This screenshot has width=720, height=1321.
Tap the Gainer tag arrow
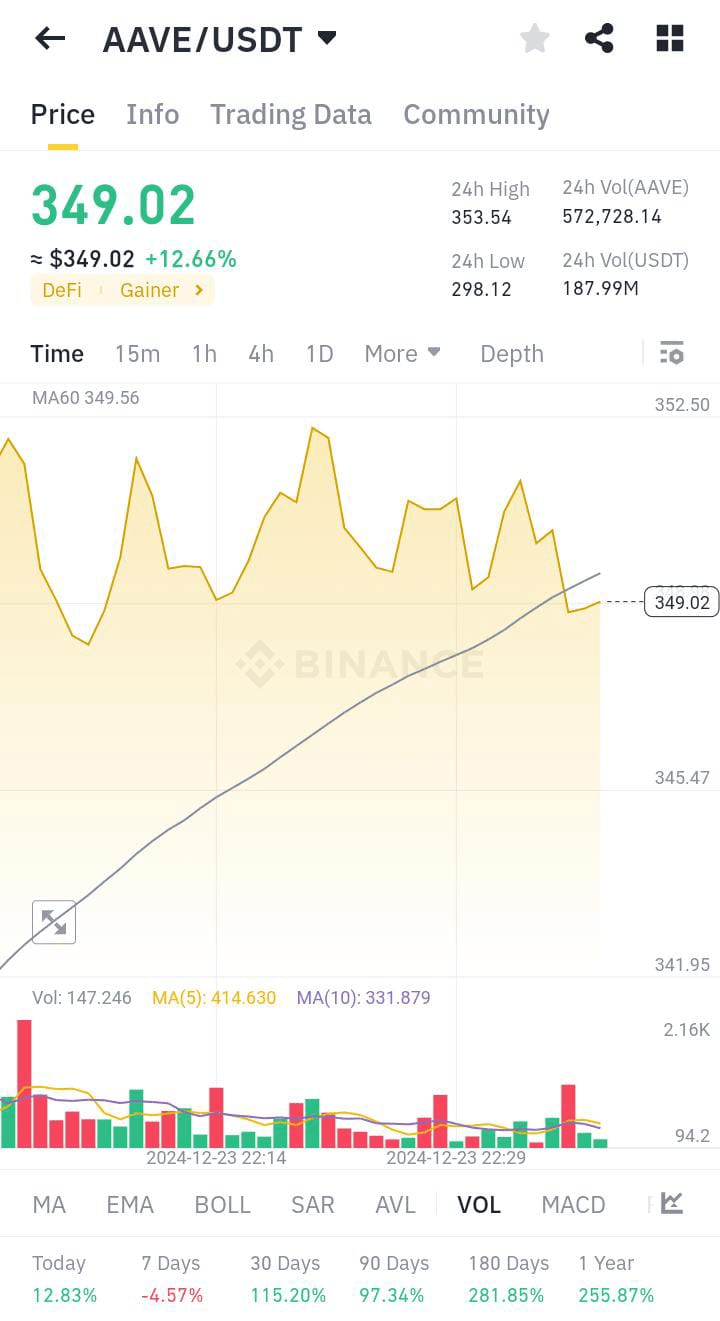(x=199, y=290)
